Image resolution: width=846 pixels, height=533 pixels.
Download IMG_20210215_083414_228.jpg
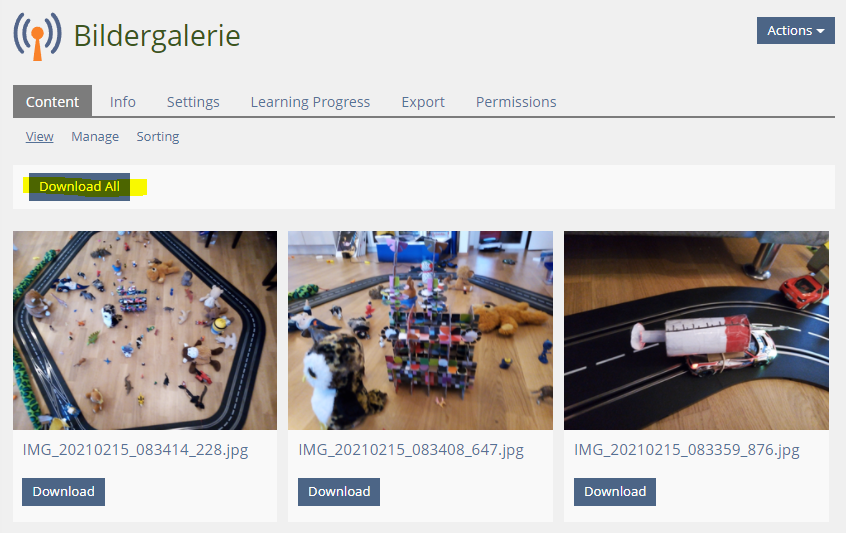pos(63,491)
